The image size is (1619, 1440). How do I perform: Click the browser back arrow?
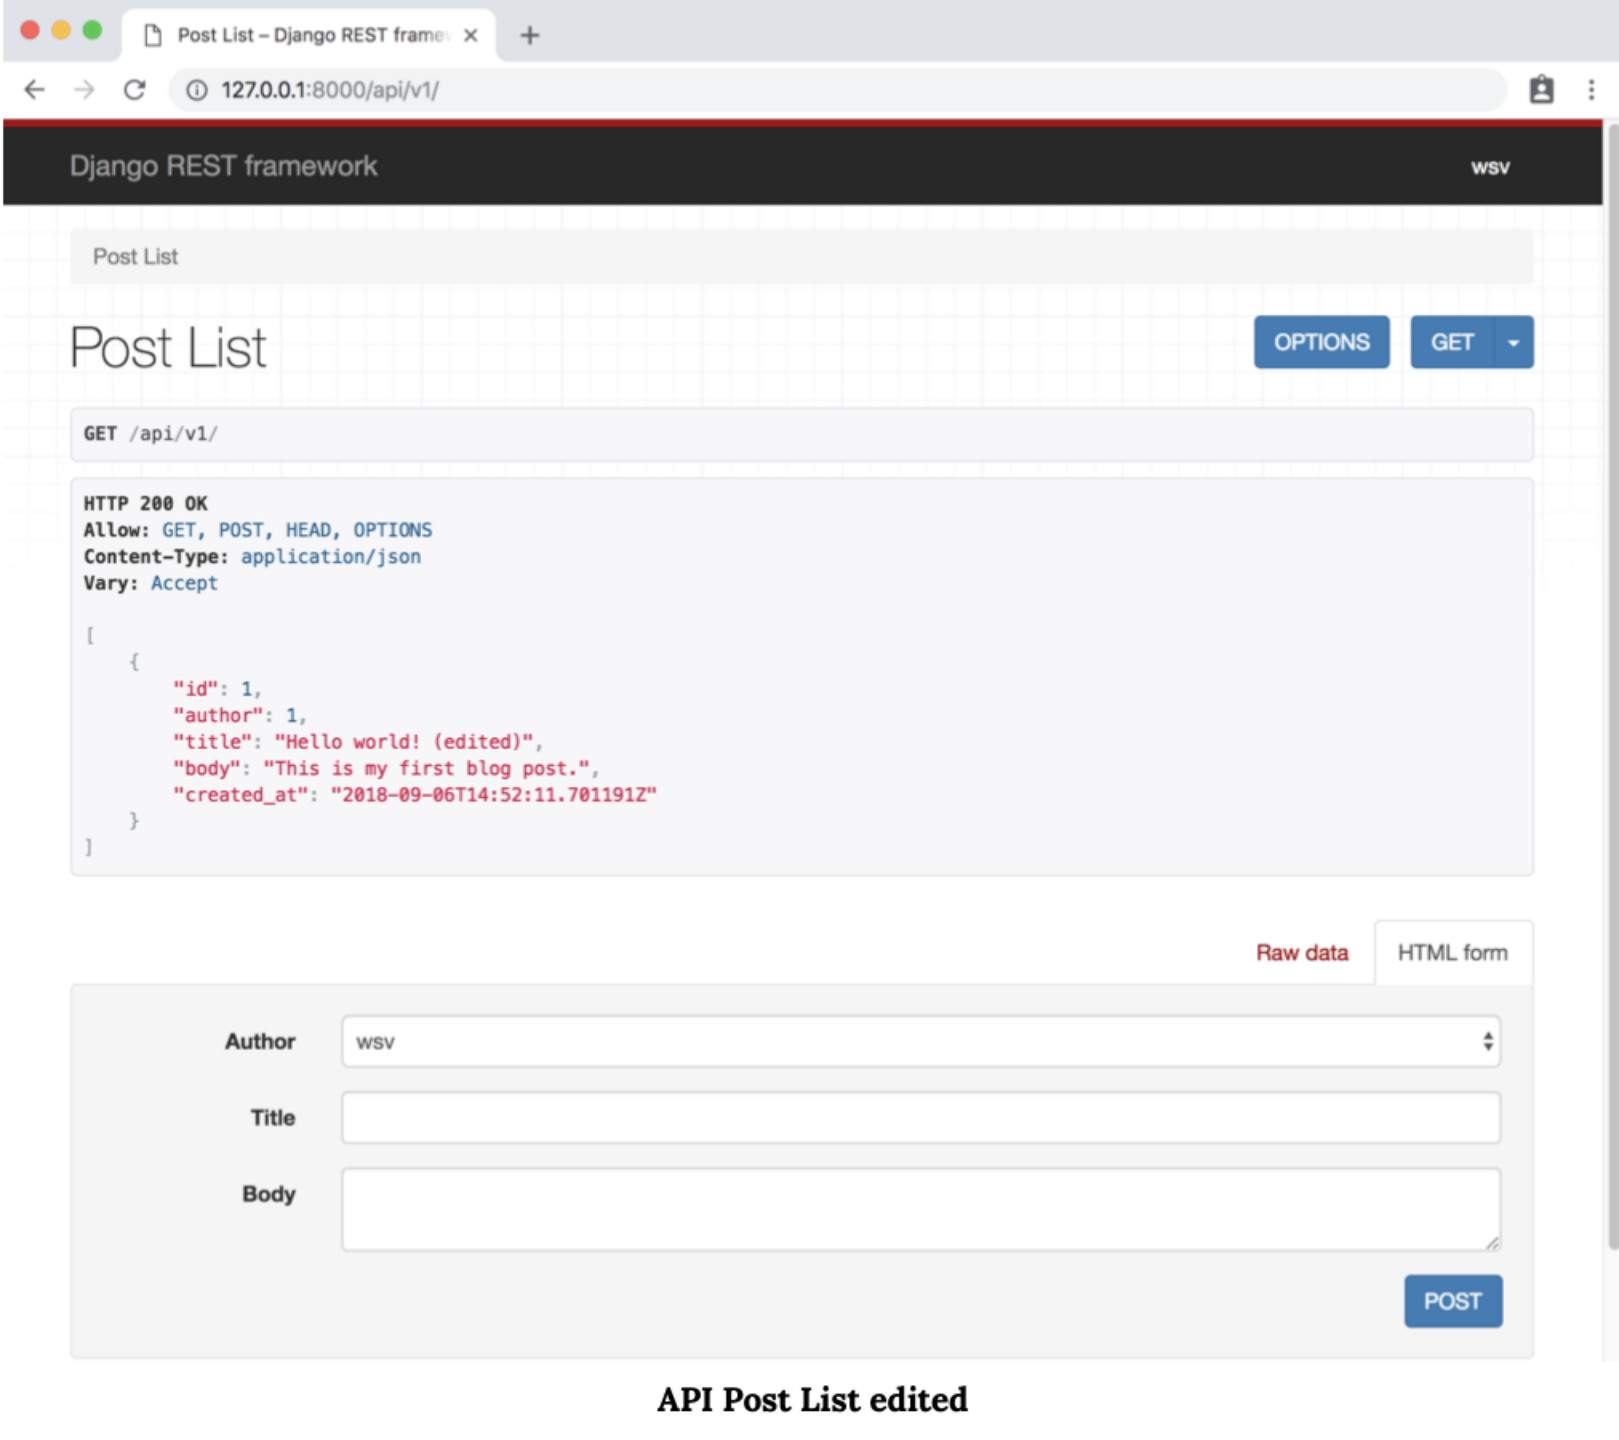pos(35,90)
